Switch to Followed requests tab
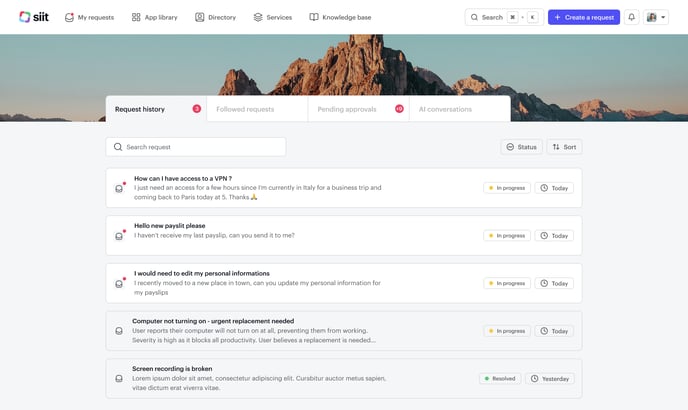 [x=245, y=109]
